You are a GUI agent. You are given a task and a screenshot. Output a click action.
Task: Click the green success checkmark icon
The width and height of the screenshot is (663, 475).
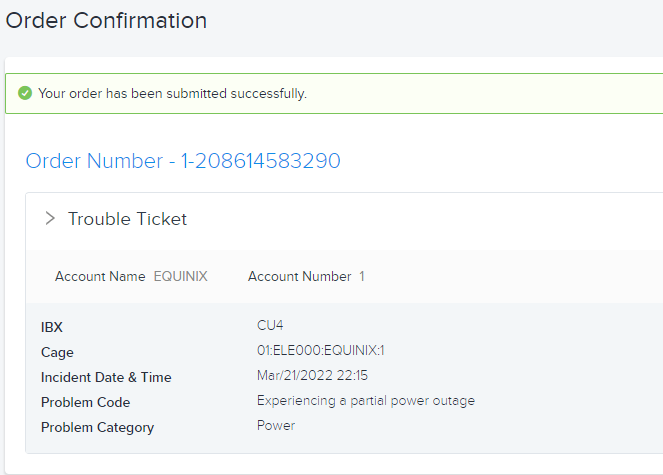tap(25, 93)
